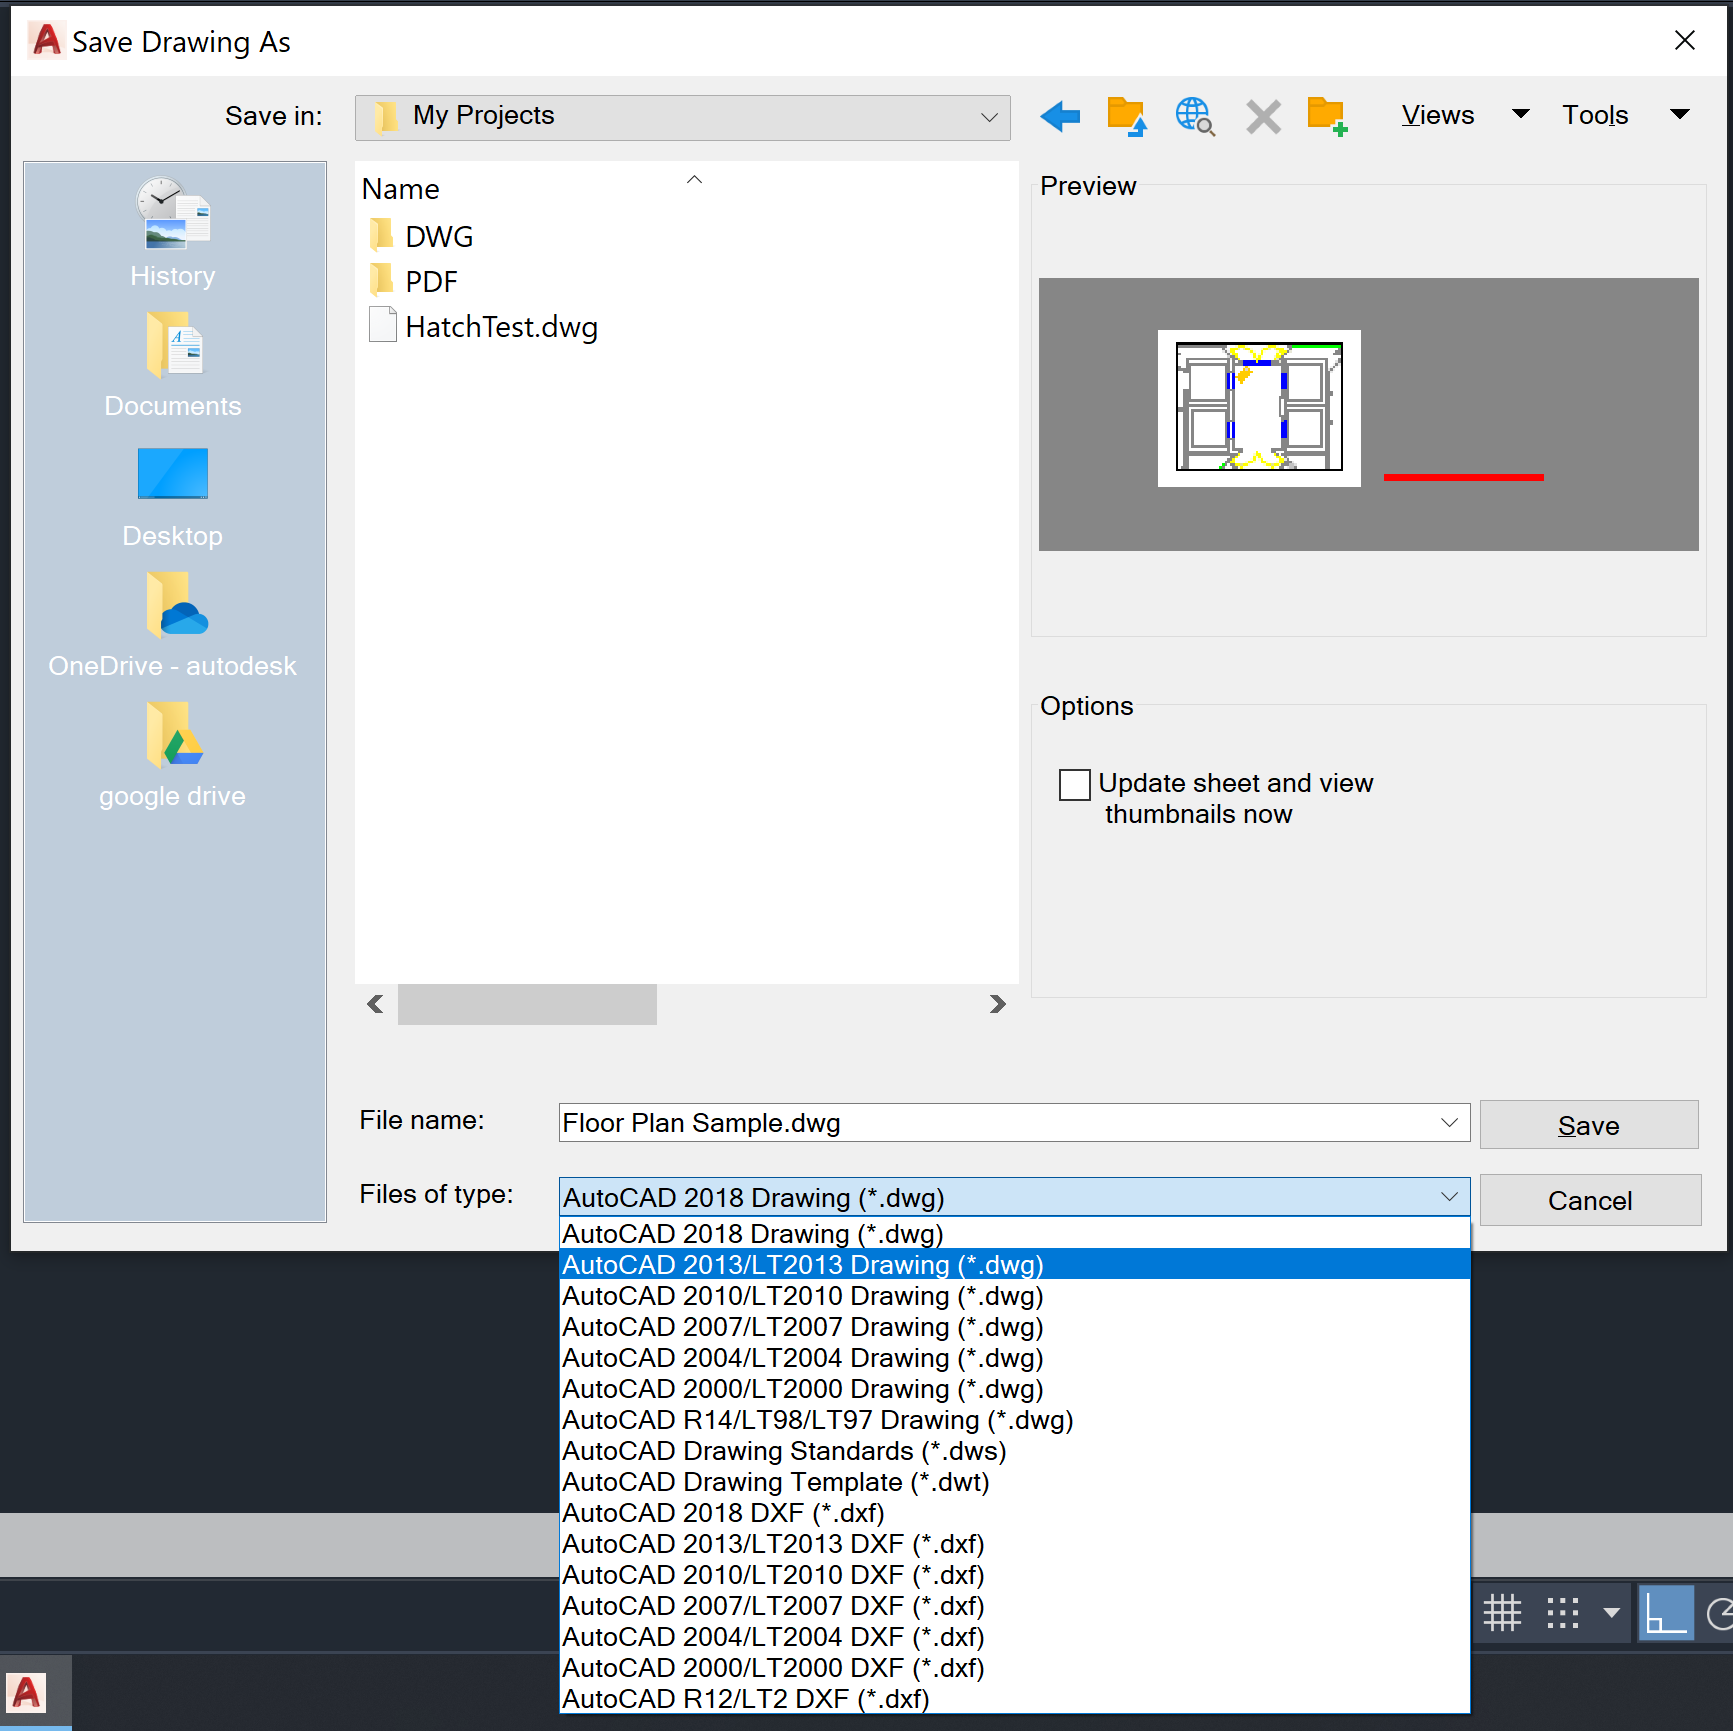Select AutoCAD 2013/LT2013 Drawing format
This screenshot has height=1731, width=1733.
[x=802, y=1264]
